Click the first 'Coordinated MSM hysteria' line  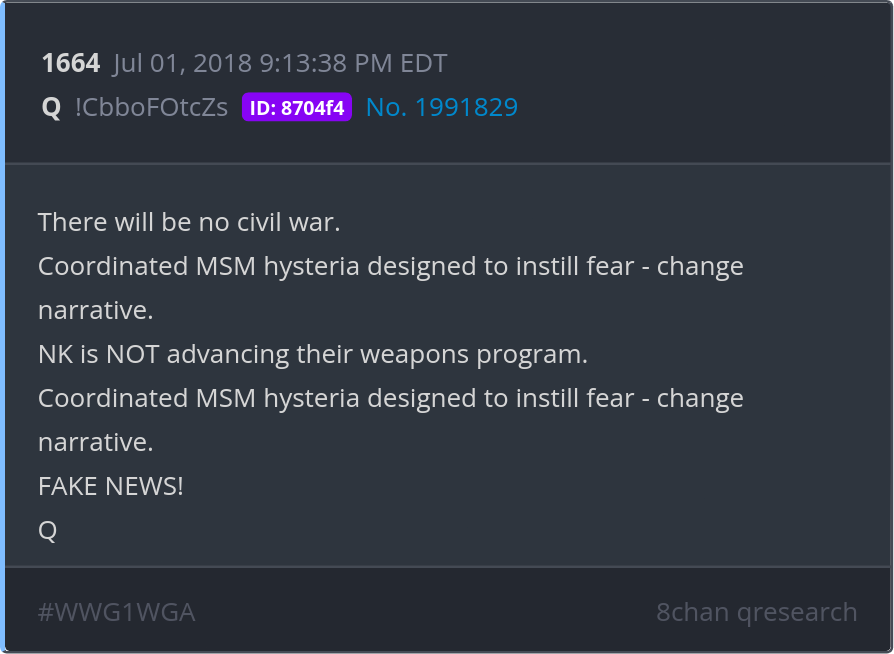click(391, 266)
